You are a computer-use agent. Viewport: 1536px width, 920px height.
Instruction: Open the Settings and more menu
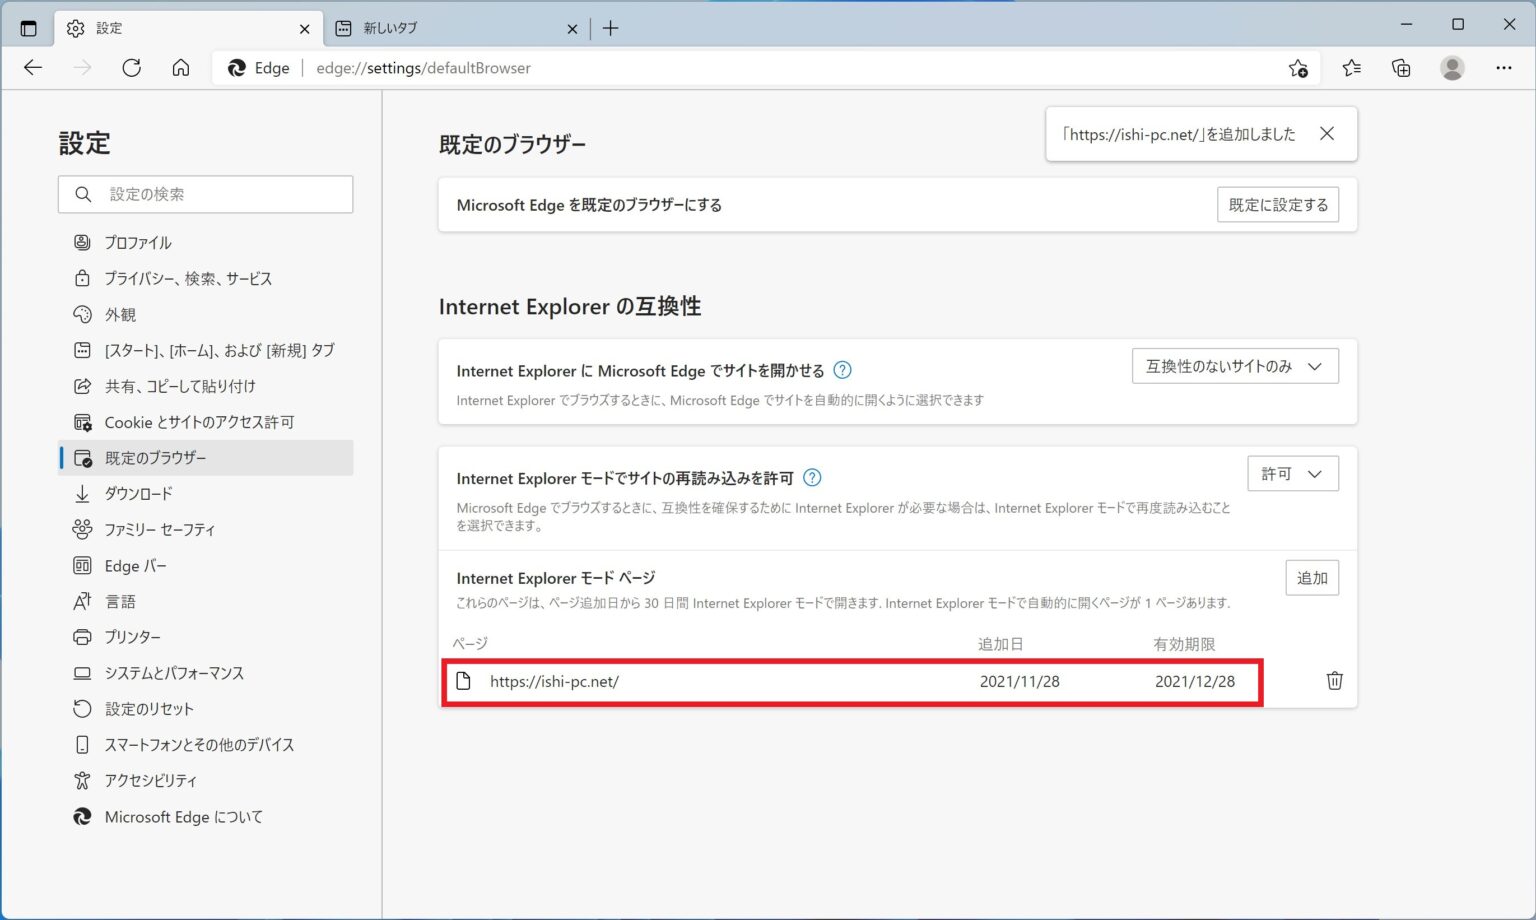tap(1504, 68)
